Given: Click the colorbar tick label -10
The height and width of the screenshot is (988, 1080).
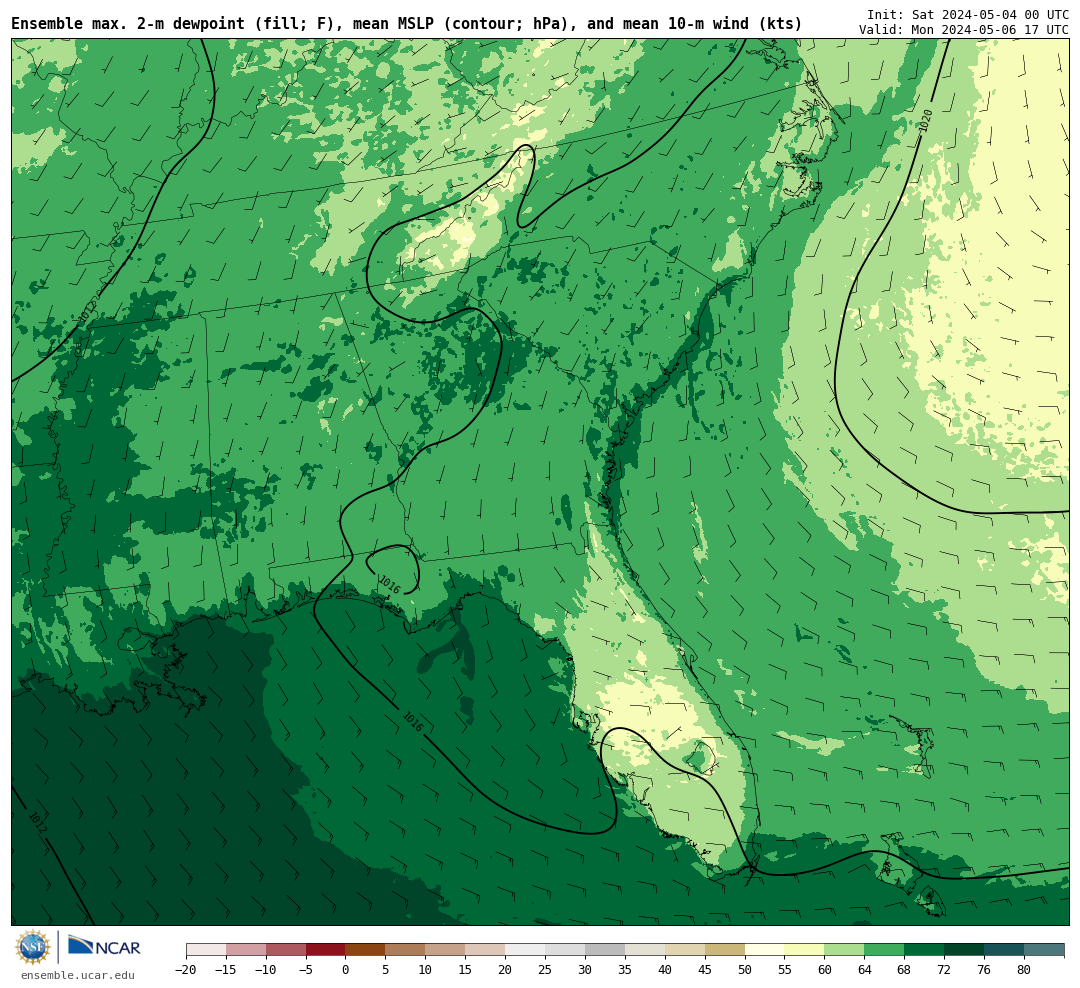Looking at the screenshot, I should click(x=266, y=970).
